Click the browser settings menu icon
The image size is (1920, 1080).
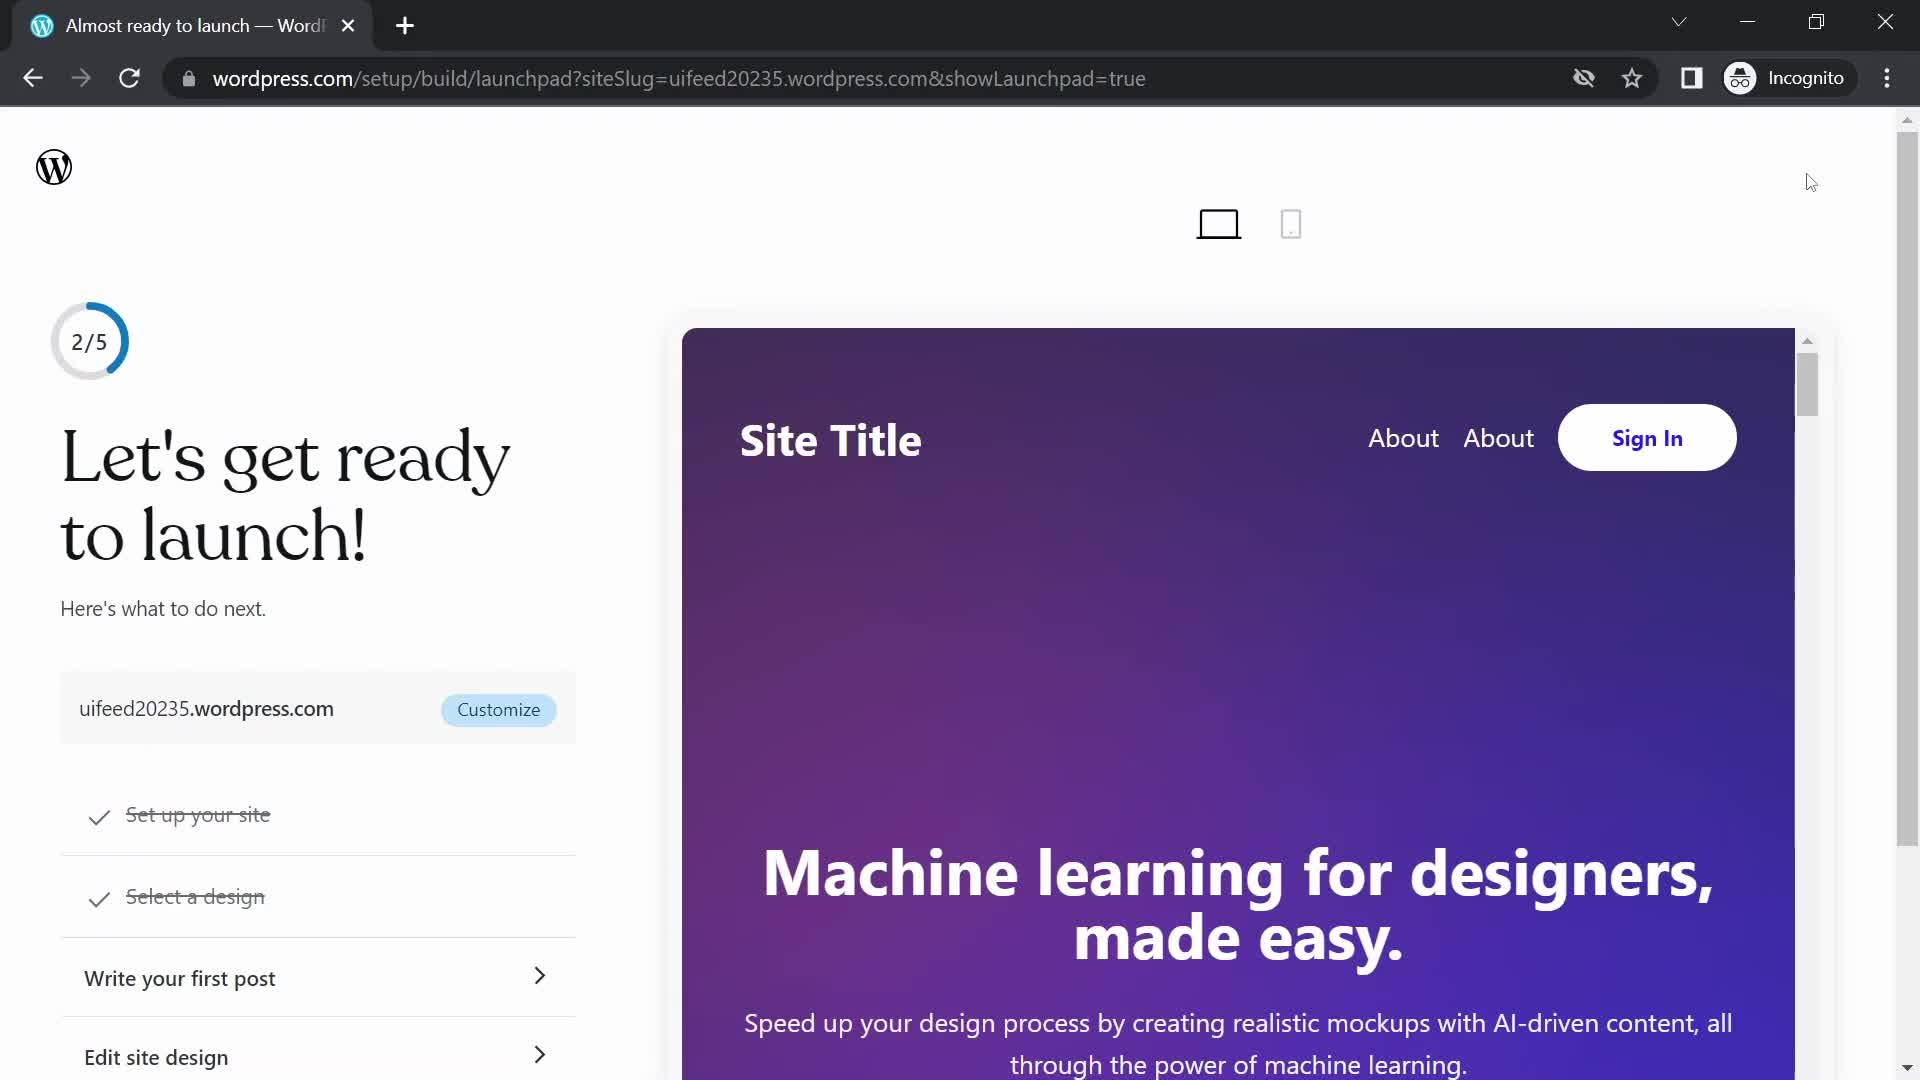1891,78
